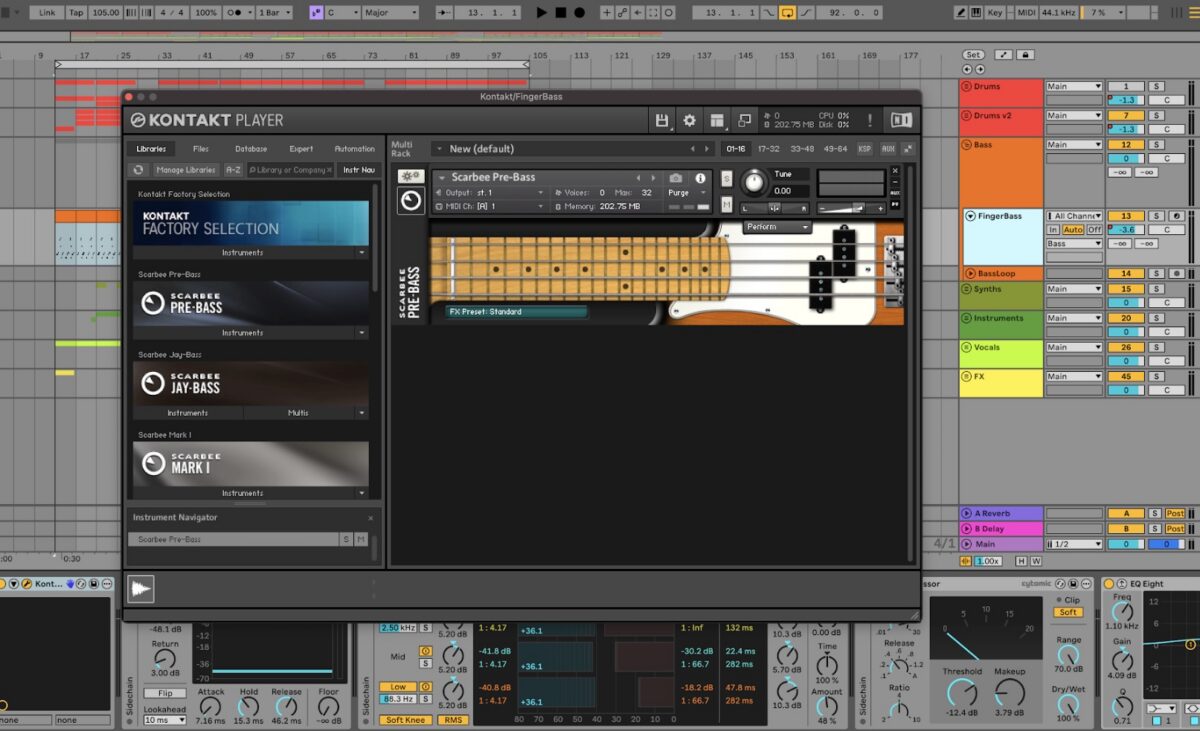The height and width of the screenshot is (731, 1200).
Task: Open the Perform view dropdown
Action: (x=778, y=227)
